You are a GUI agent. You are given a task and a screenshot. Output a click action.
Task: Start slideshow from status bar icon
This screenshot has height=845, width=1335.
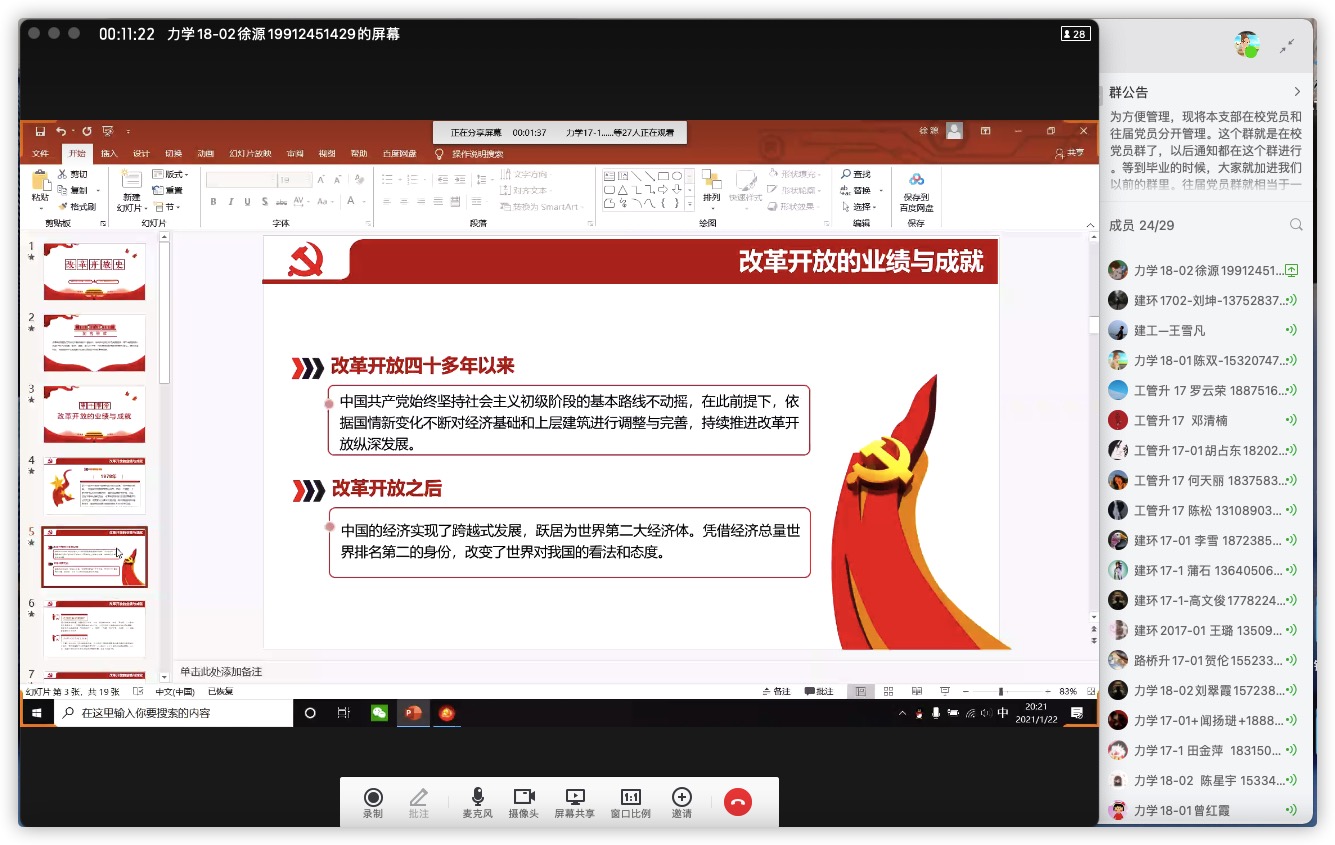tap(946, 691)
